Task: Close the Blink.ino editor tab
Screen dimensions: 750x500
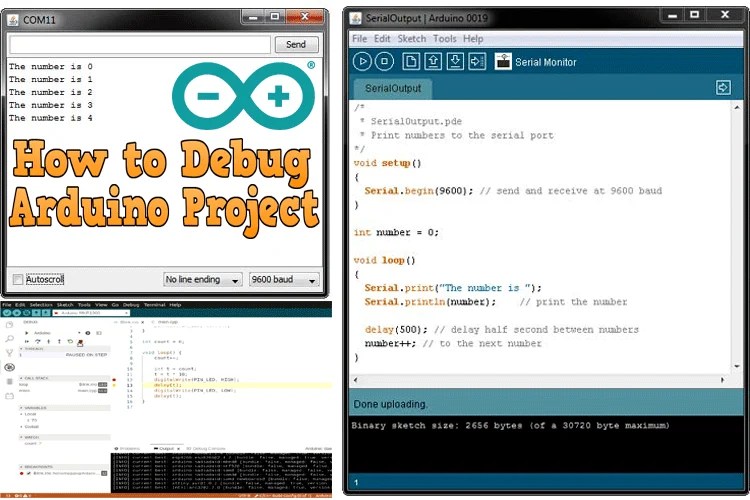Action: click(143, 322)
